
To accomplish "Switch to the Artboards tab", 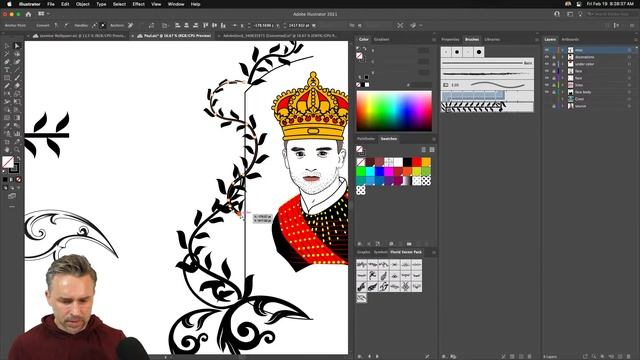I will pyautogui.click(x=570, y=40).
